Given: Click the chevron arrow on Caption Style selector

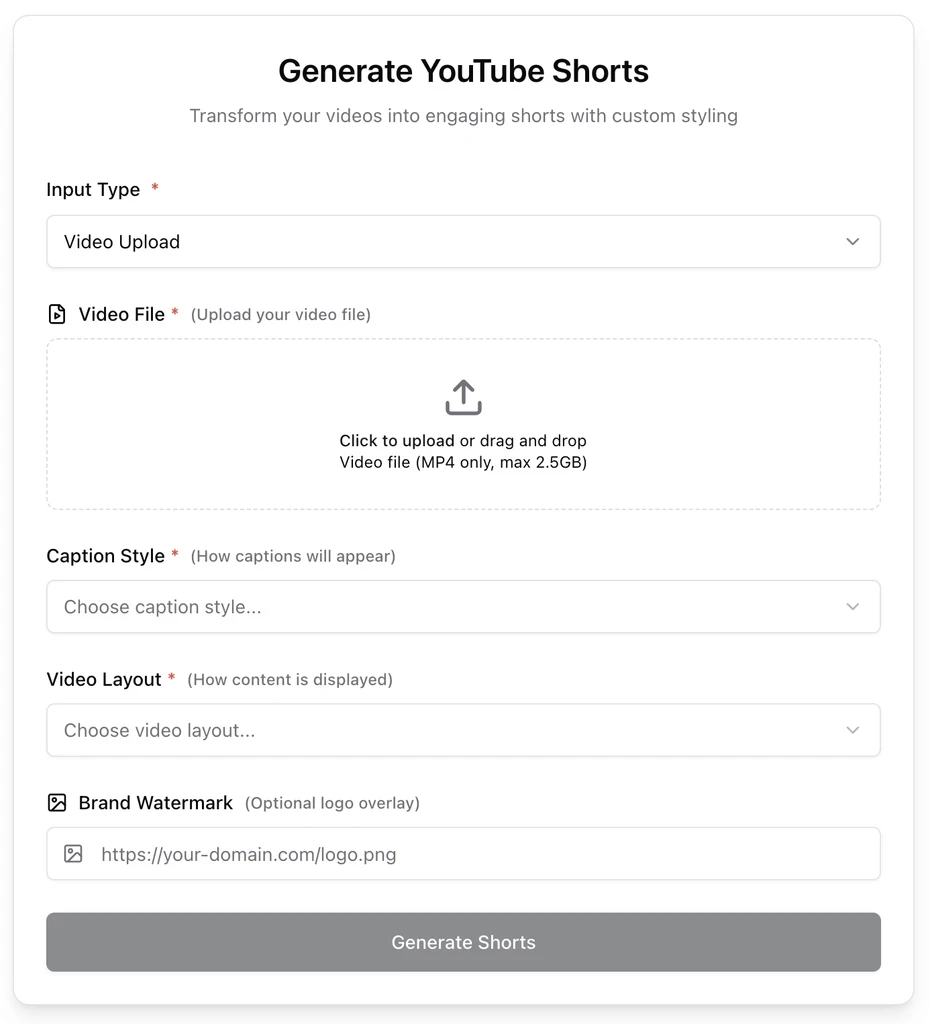Looking at the screenshot, I should click(x=852, y=607).
